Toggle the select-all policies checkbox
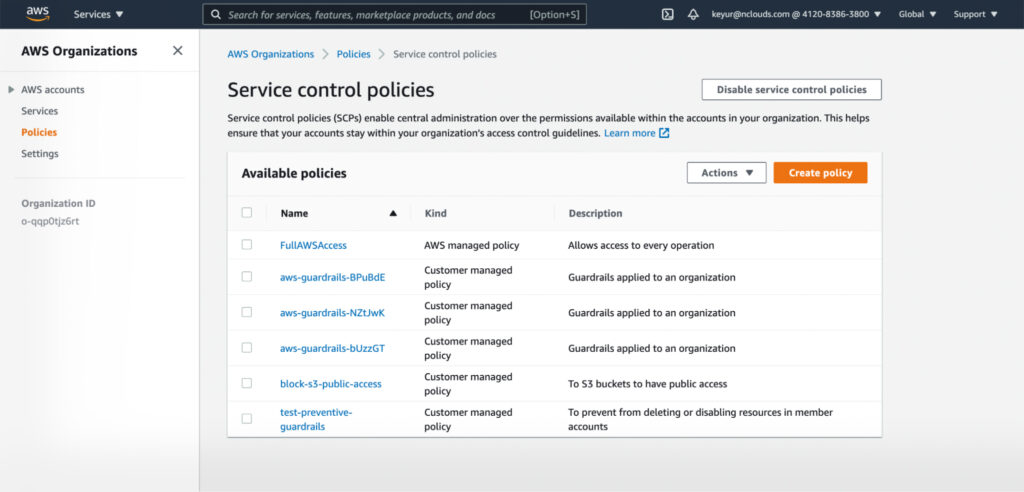Viewport: 1024px width, 492px height. click(247, 212)
